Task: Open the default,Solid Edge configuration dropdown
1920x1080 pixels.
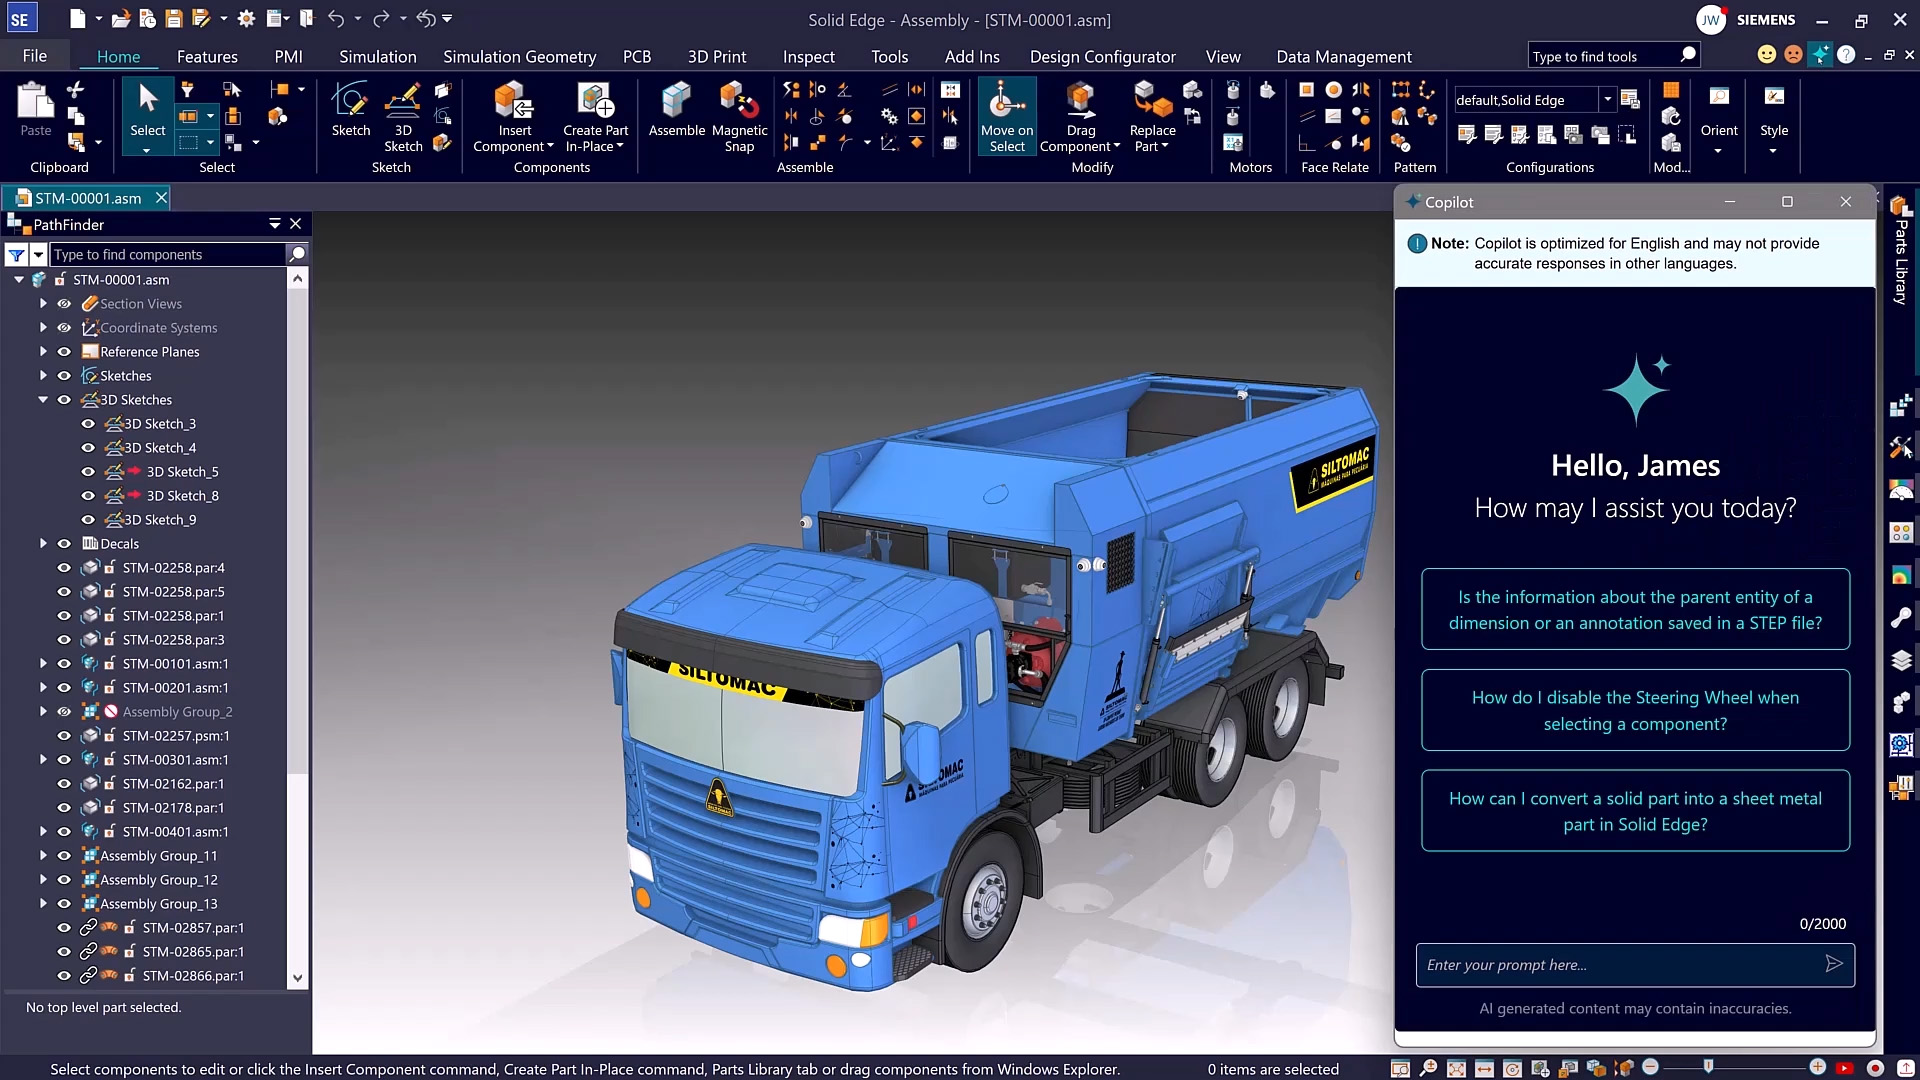Action: click(1607, 99)
